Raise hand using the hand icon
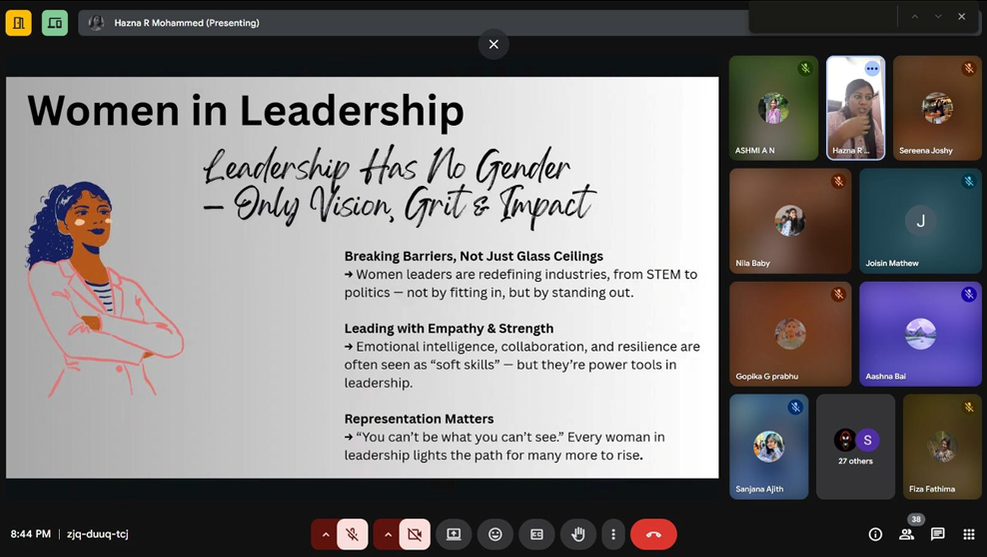This screenshot has height=557, width=987. pyautogui.click(x=578, y=534)
